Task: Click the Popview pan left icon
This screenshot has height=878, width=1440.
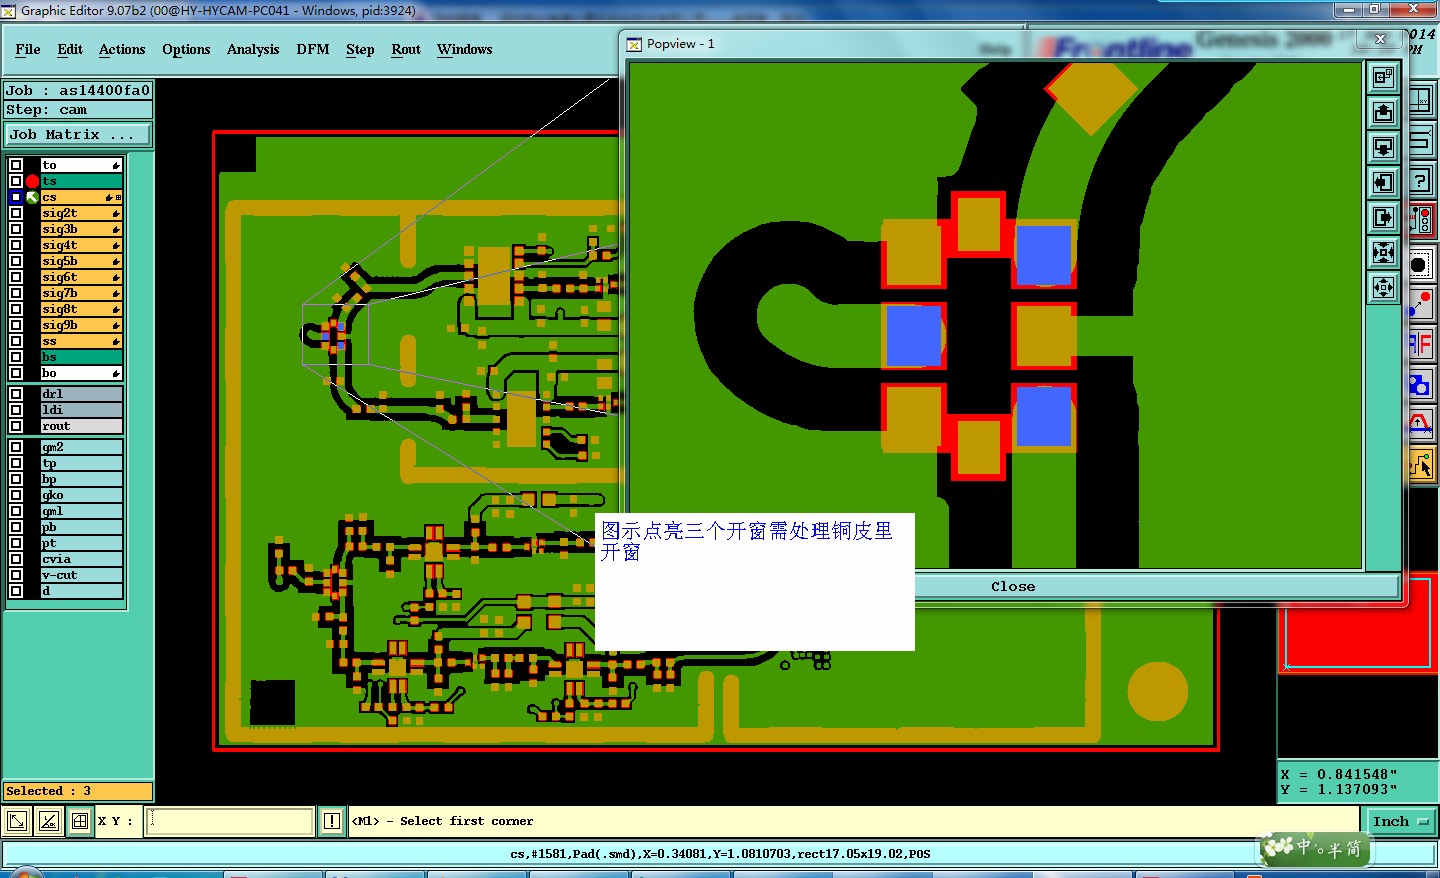Action: (1383, 182)
